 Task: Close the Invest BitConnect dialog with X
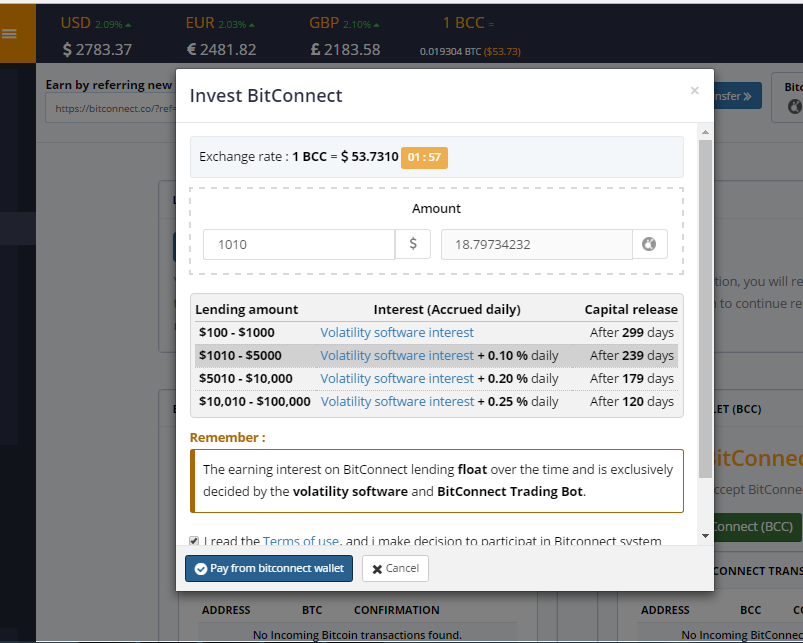pyautogui.click(x=694, y=91)
